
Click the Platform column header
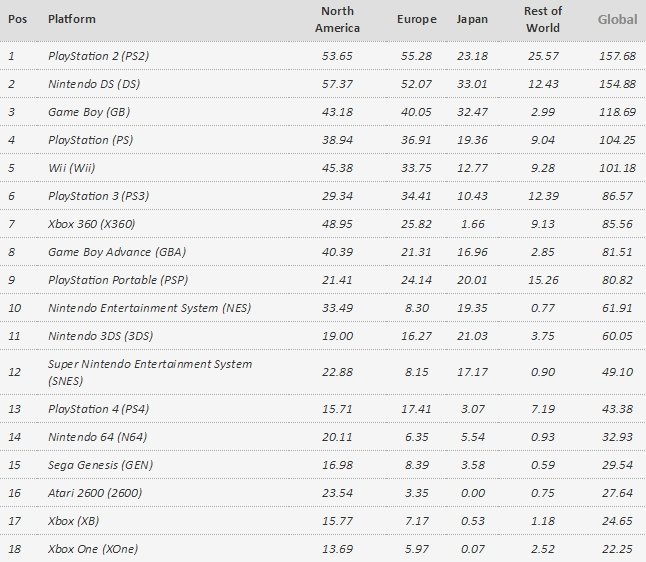click(72, 19)
